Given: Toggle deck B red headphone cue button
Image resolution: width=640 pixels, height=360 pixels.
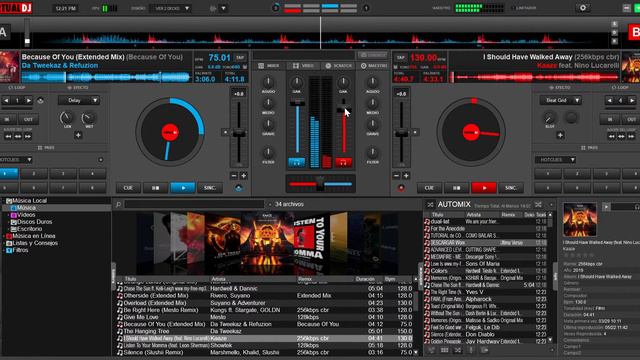Looking at the screenshot, I should click(343, 162).
